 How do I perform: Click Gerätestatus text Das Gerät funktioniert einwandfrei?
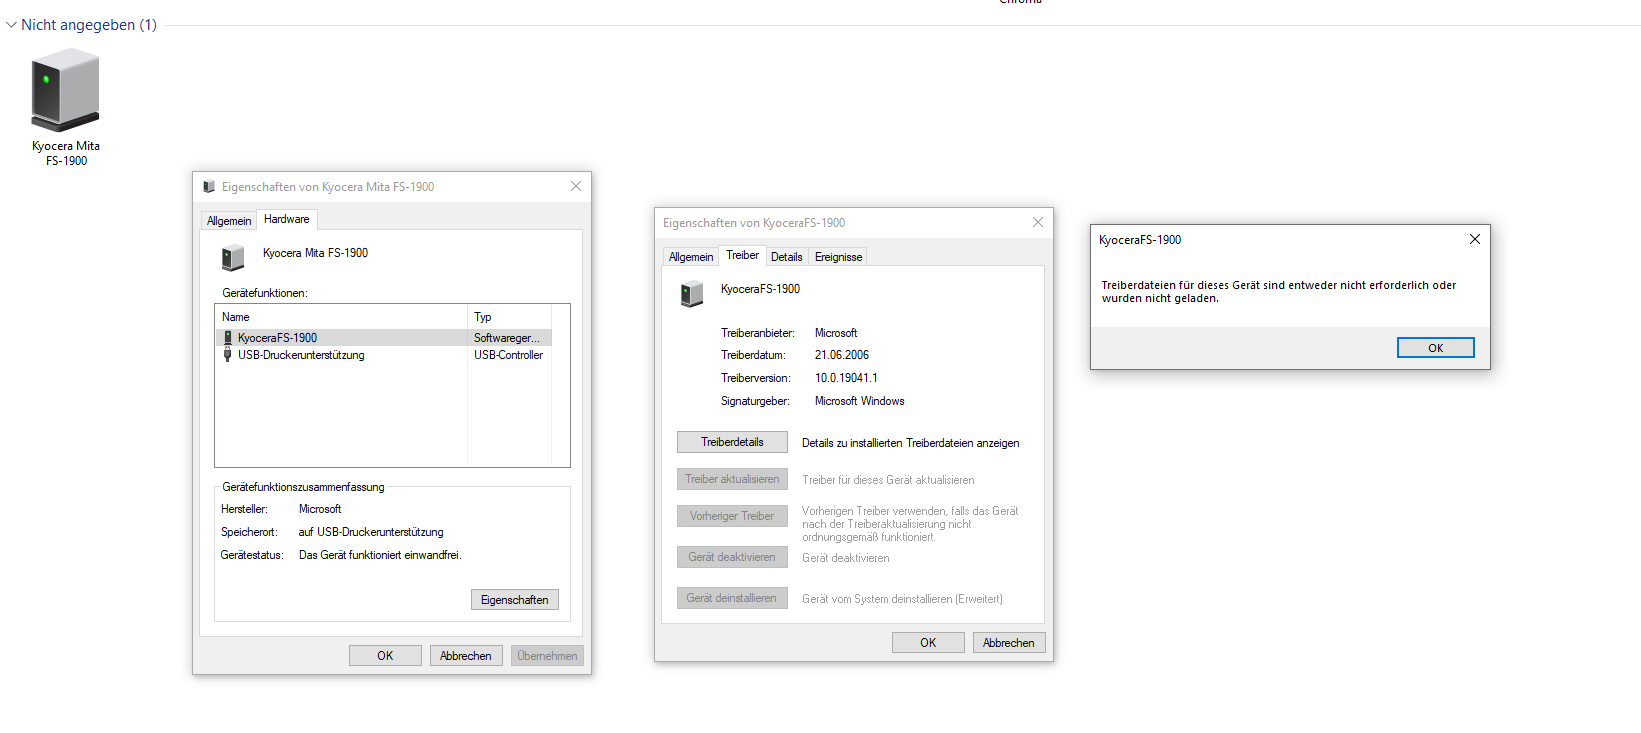pyautogui.click(x=380, y=555)
